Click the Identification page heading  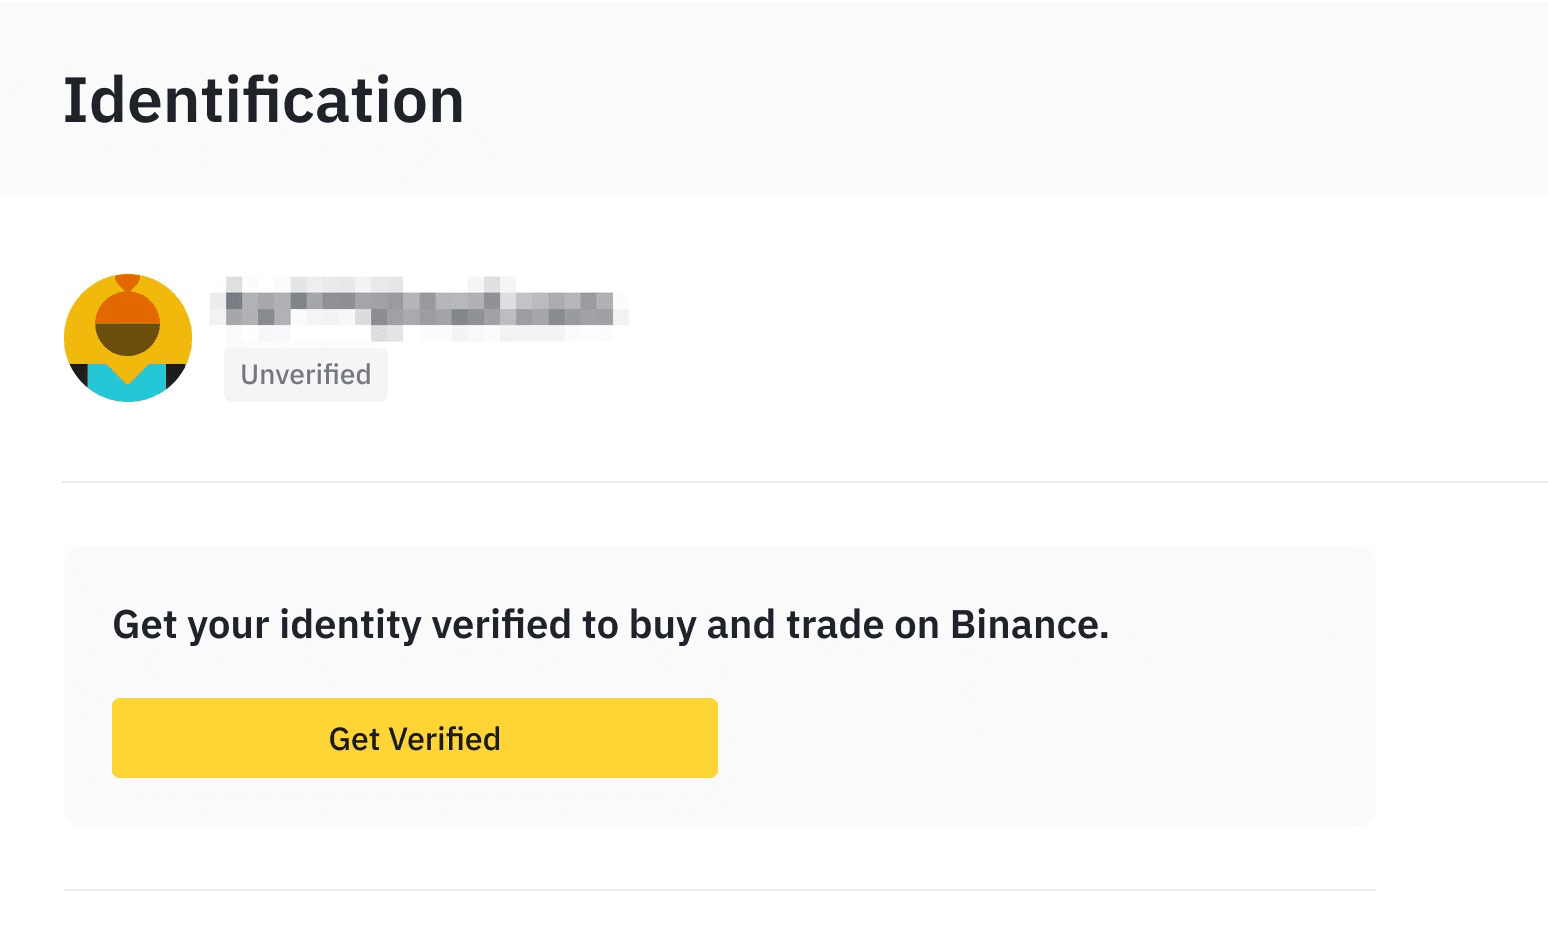[x=265, y=98]
